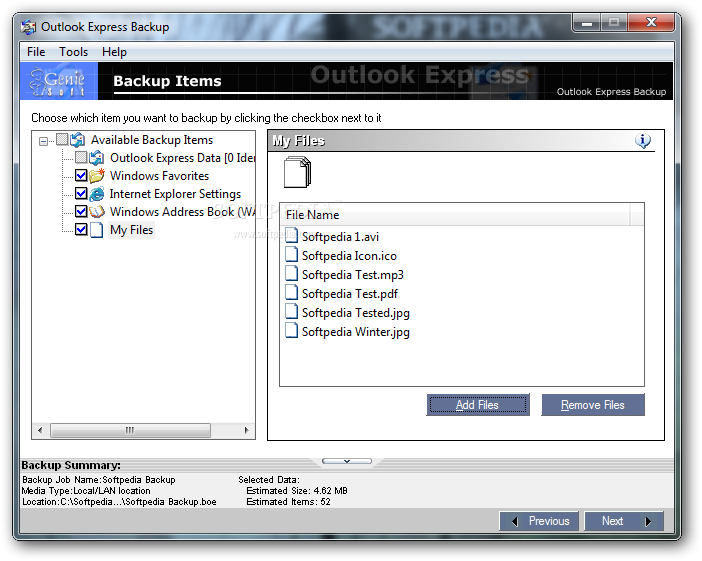Click the Backup Job Name summary line
This screenshot has height=561, width=702.
coord(99,480)
